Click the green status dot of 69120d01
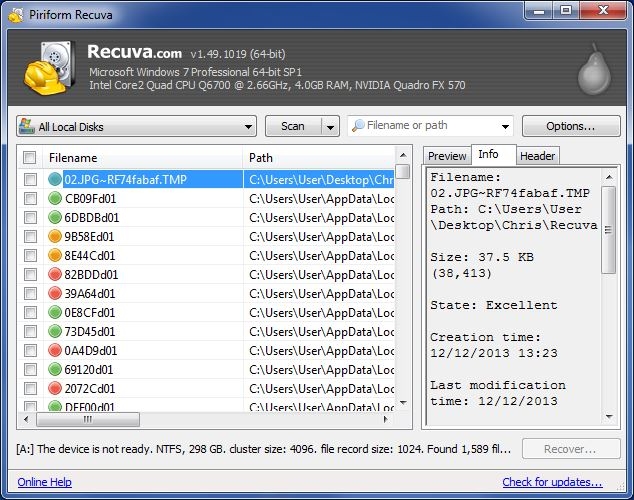Viewport: 634px width, 500px height. [55, 369]
